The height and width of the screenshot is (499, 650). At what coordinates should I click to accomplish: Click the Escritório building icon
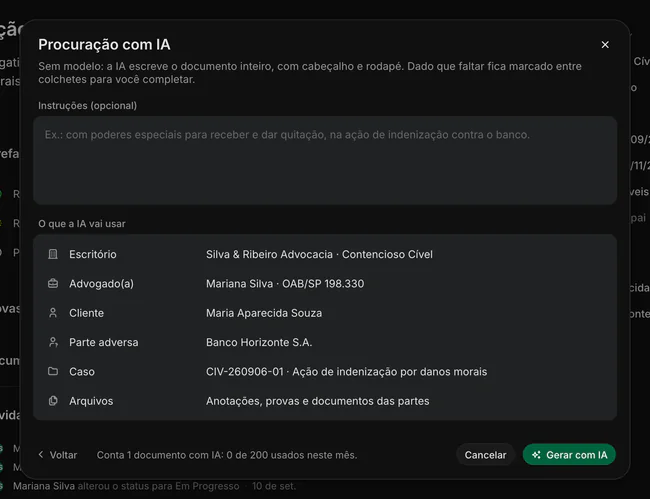tap(53, 254)
